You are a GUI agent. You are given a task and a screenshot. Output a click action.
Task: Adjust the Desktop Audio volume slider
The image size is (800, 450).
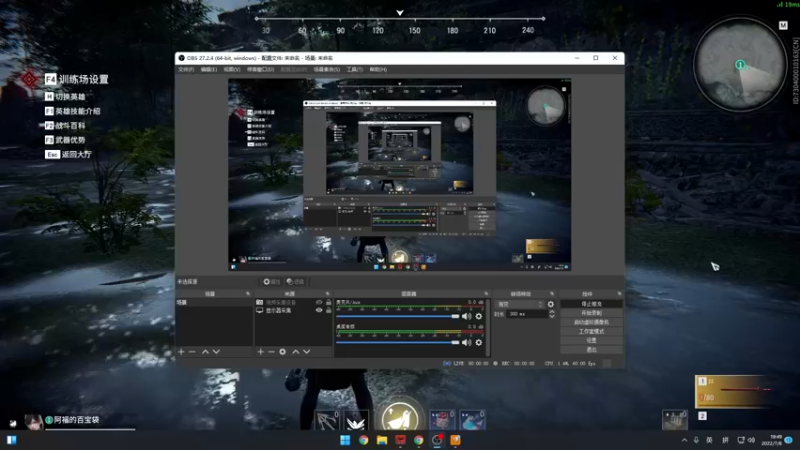[x=398, y=342]
